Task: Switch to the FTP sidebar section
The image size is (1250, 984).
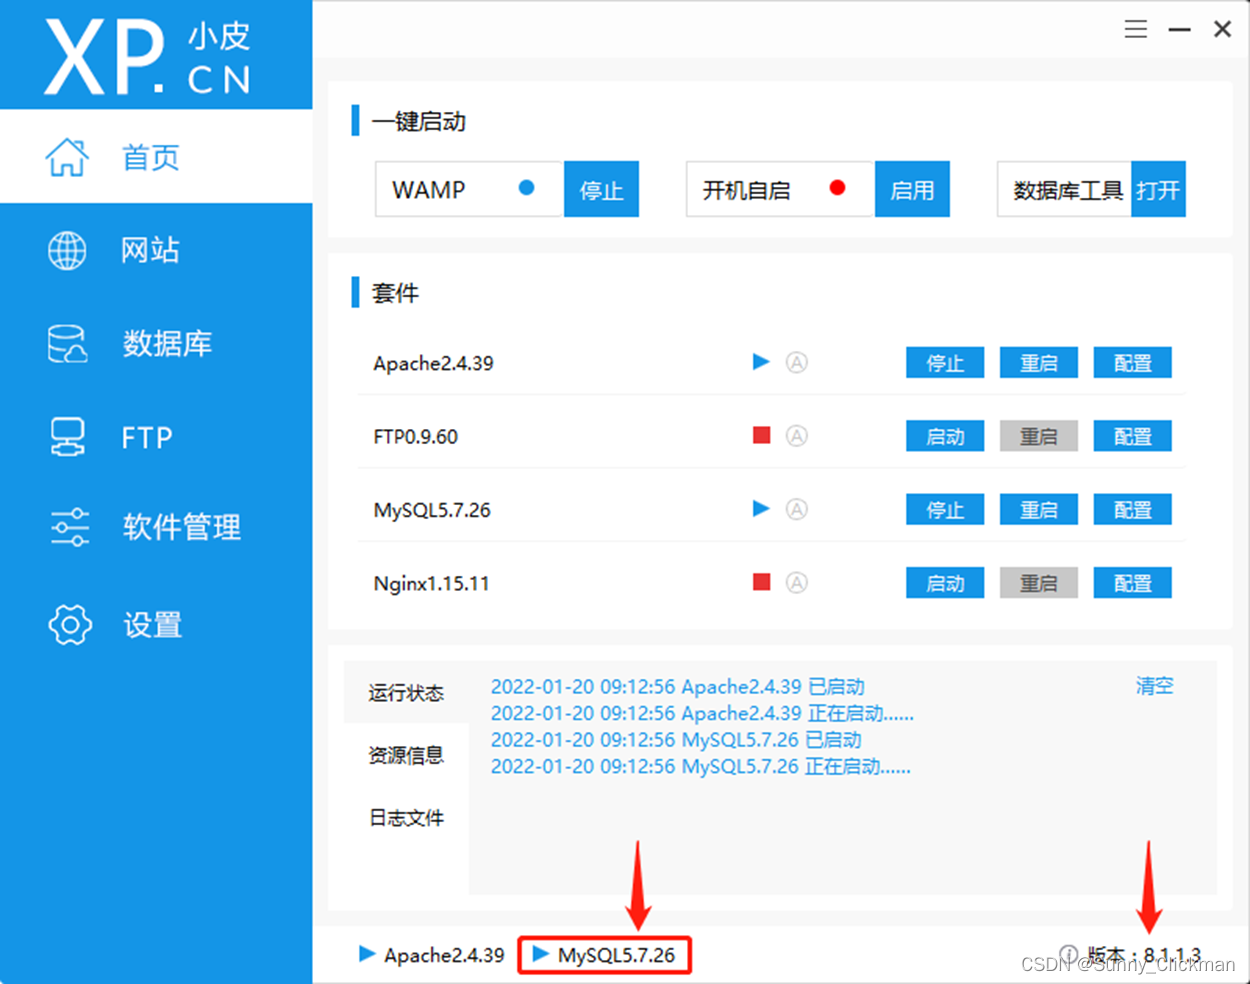Action: [147, 436]
